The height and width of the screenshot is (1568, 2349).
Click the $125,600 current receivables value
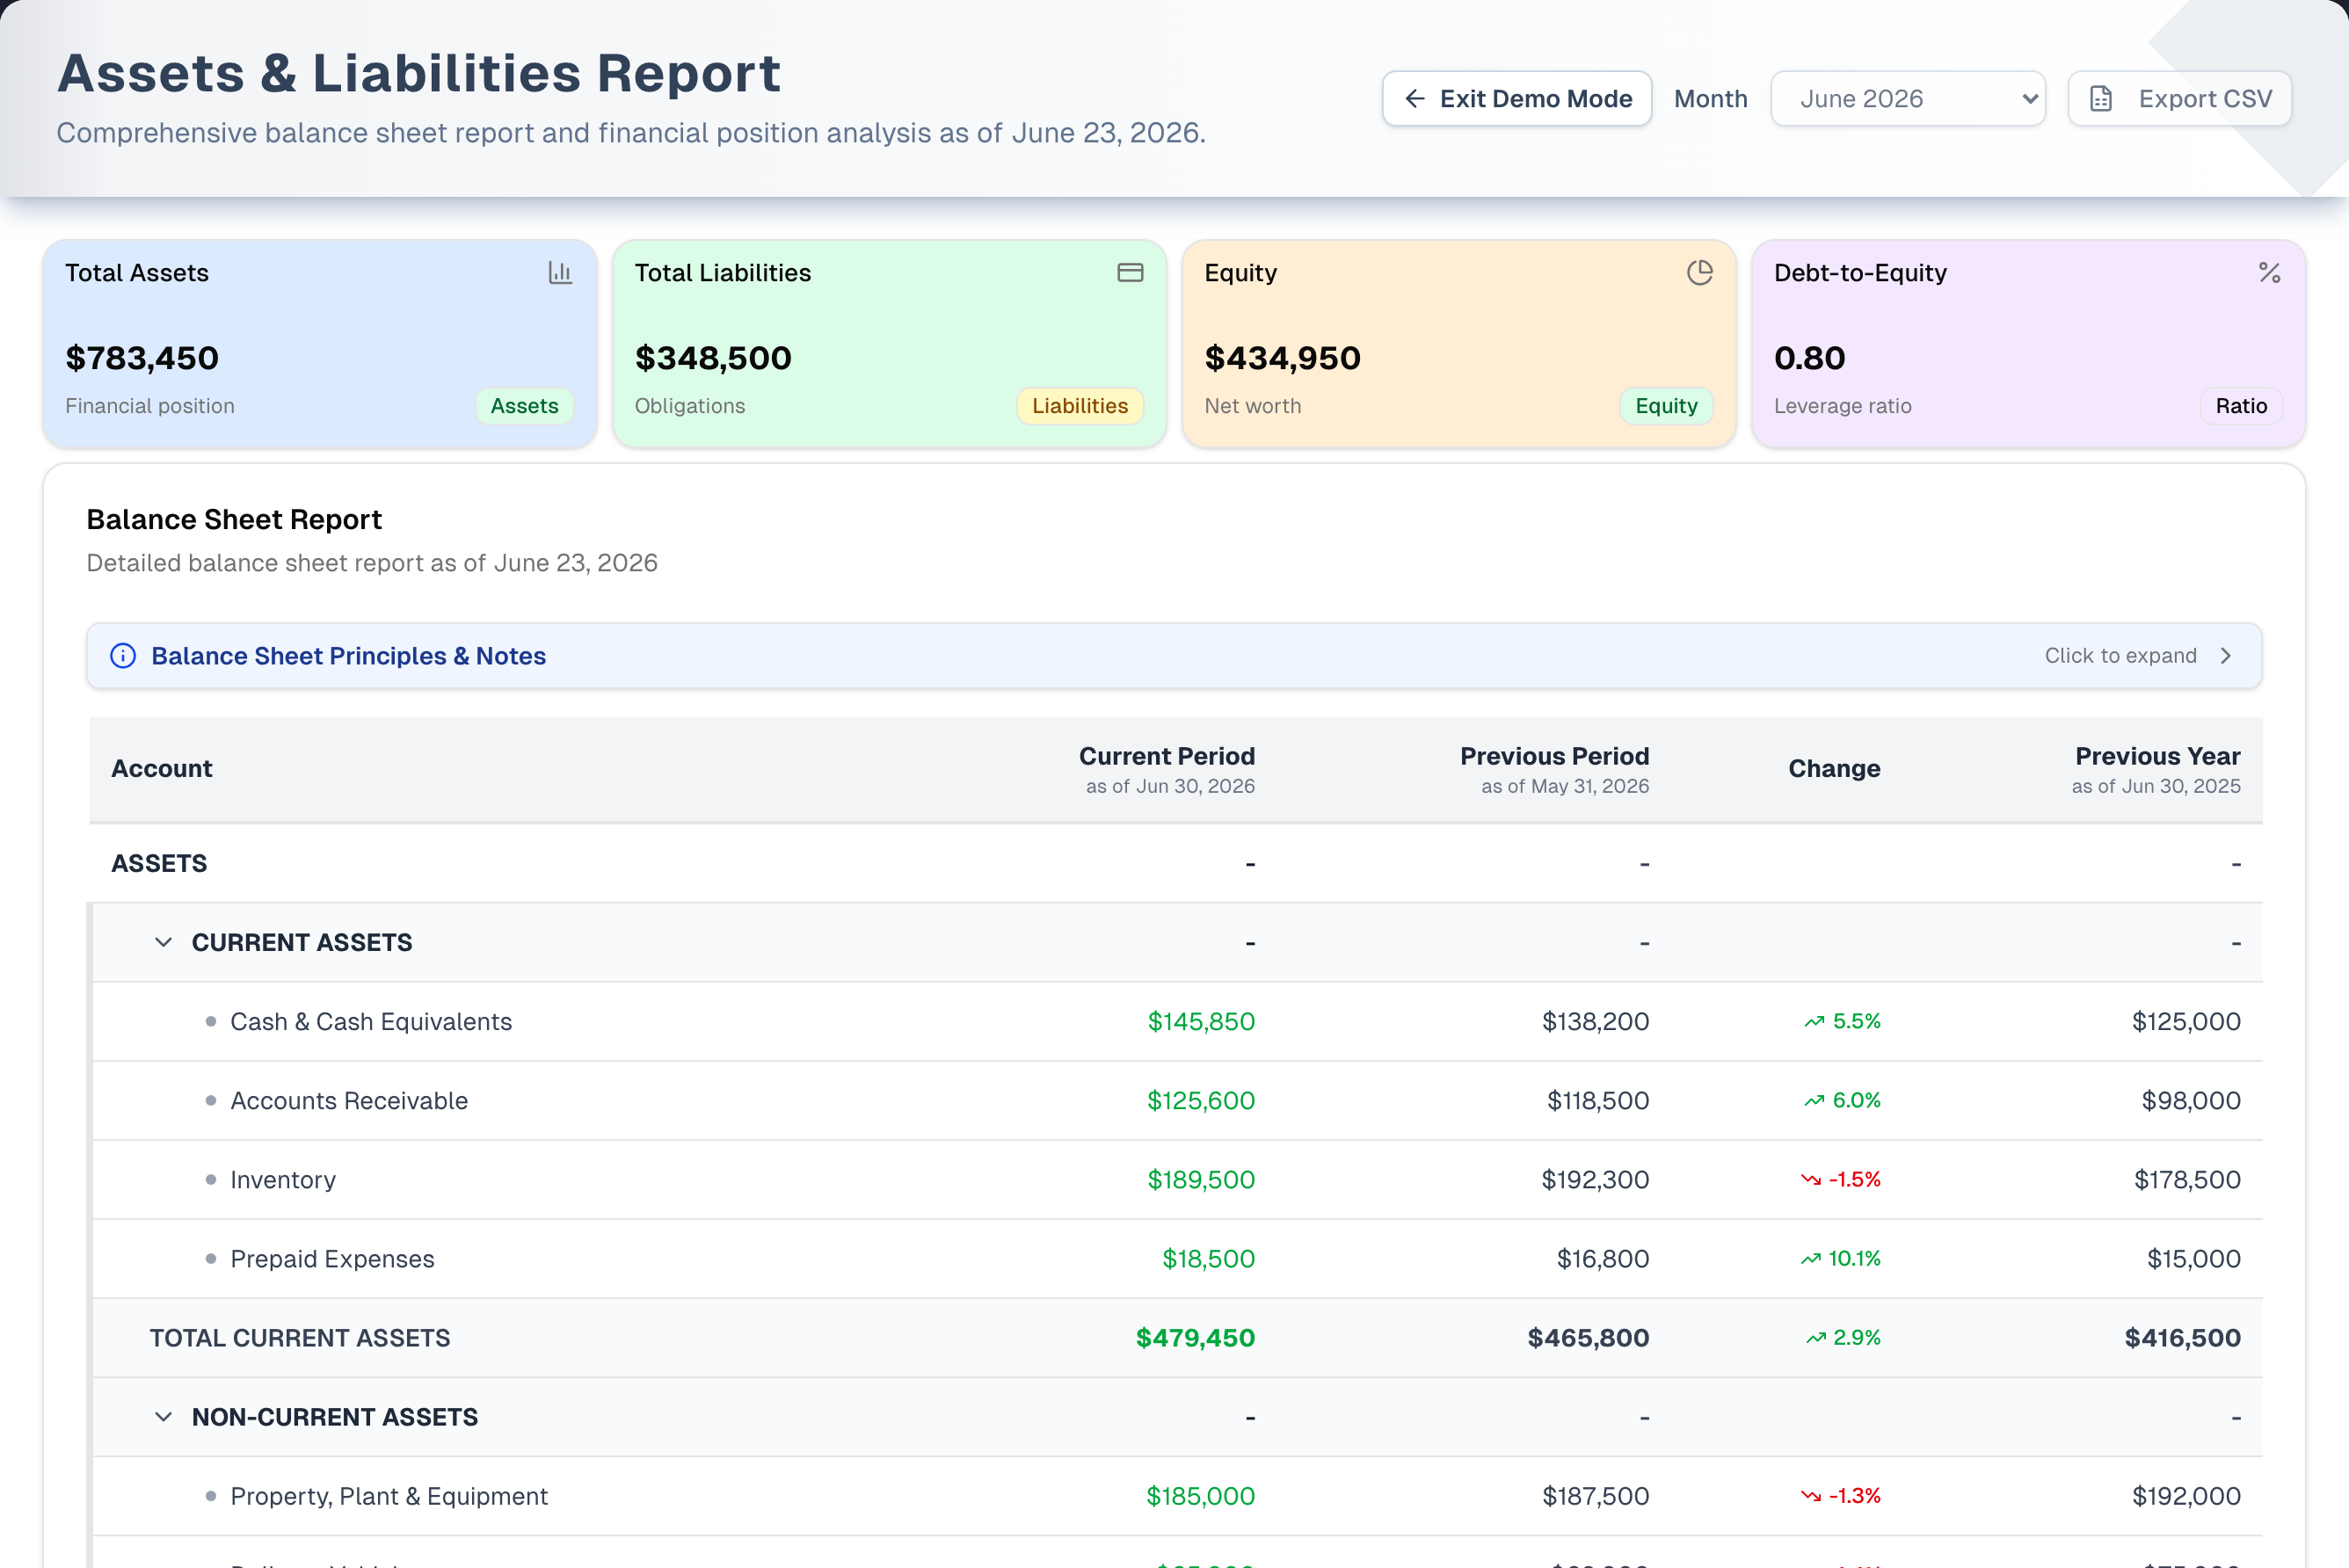[x=1201, y=1100]
